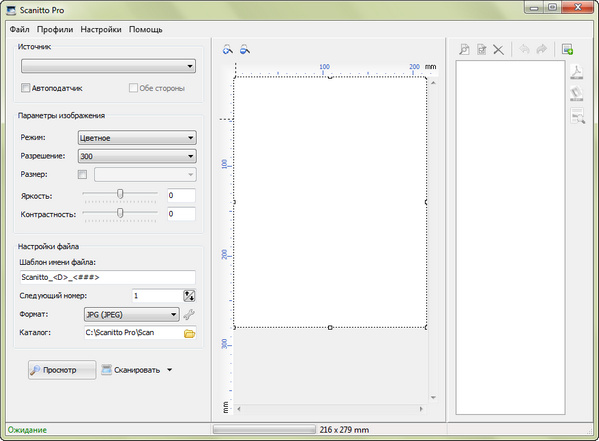
Task: Click the preview horizontal scrollbar right arrow
Action: pos(421,409)
